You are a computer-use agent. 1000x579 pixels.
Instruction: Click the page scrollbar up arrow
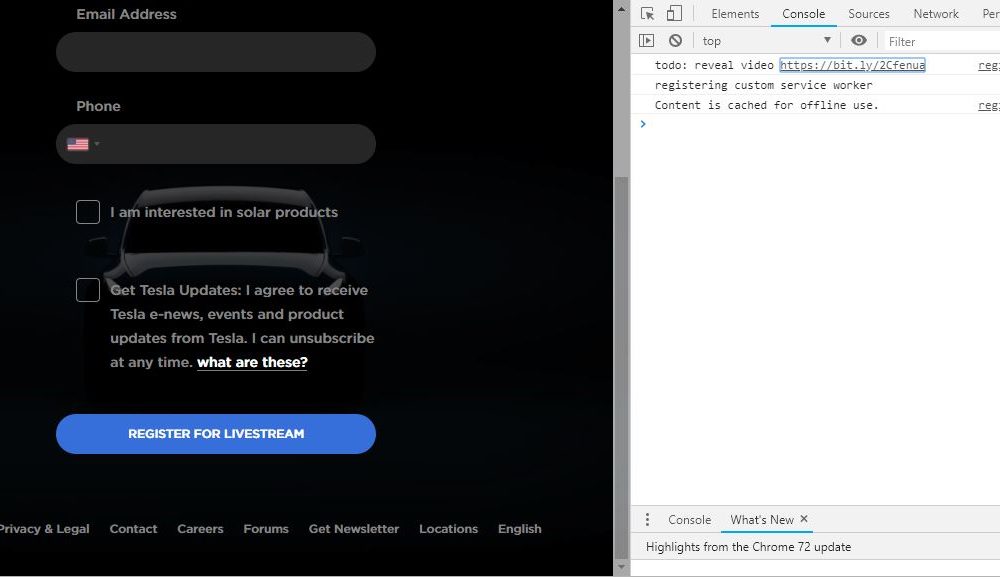pos(621,9)
